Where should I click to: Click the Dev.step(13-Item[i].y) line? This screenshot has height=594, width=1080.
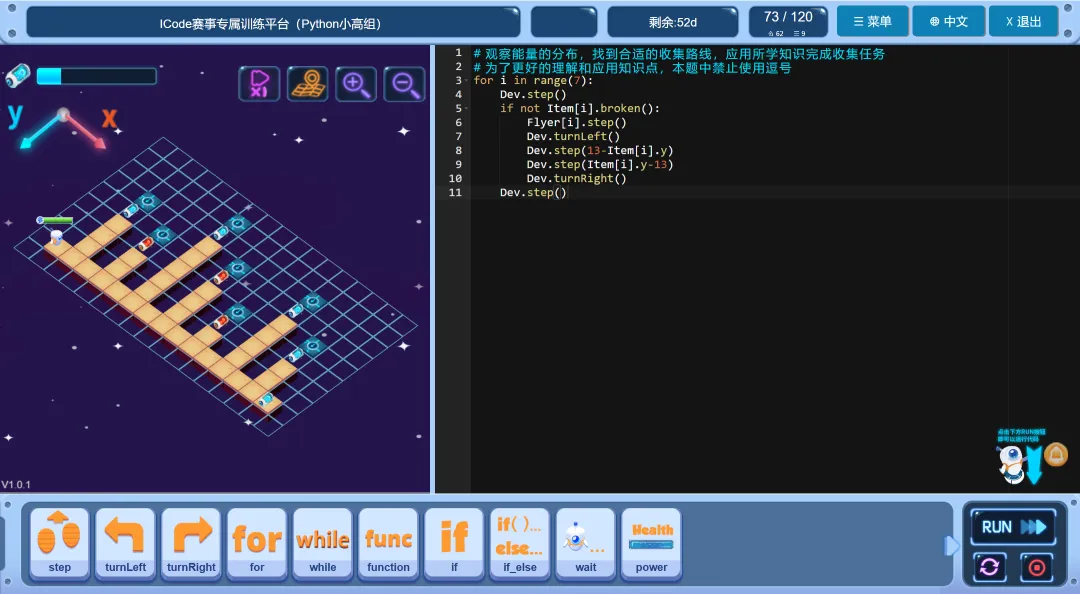tap(600, 150)
